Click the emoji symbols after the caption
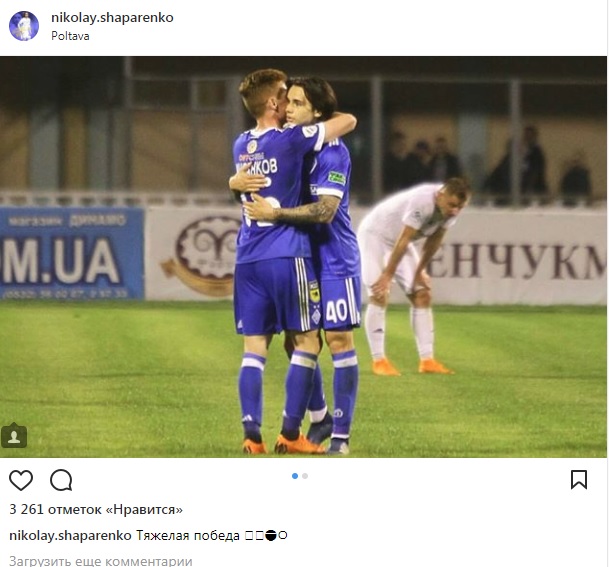This screenshot has height=567, width=609. (266, 536)
